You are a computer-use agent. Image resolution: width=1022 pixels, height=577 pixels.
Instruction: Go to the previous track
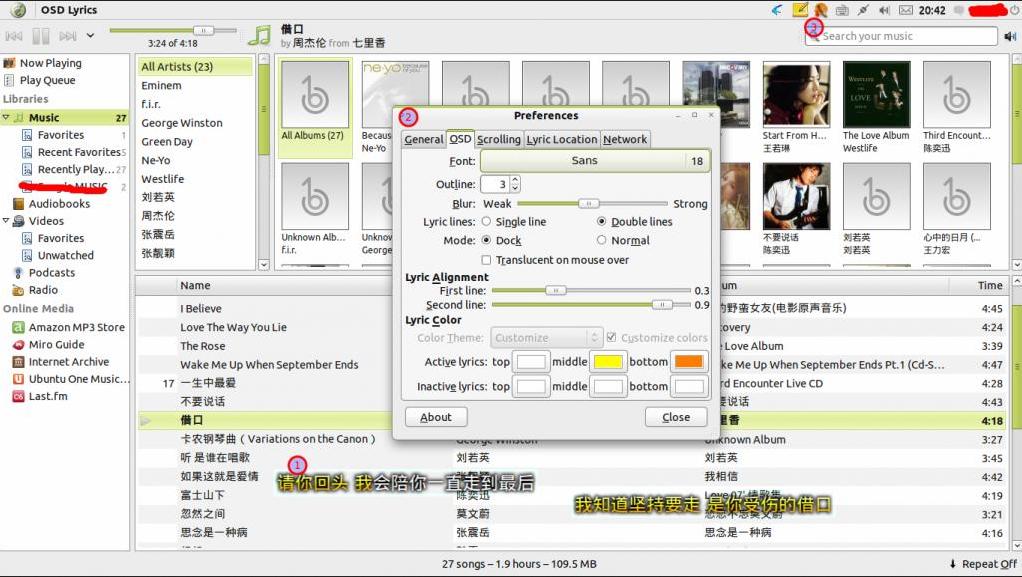click(14, 36)
